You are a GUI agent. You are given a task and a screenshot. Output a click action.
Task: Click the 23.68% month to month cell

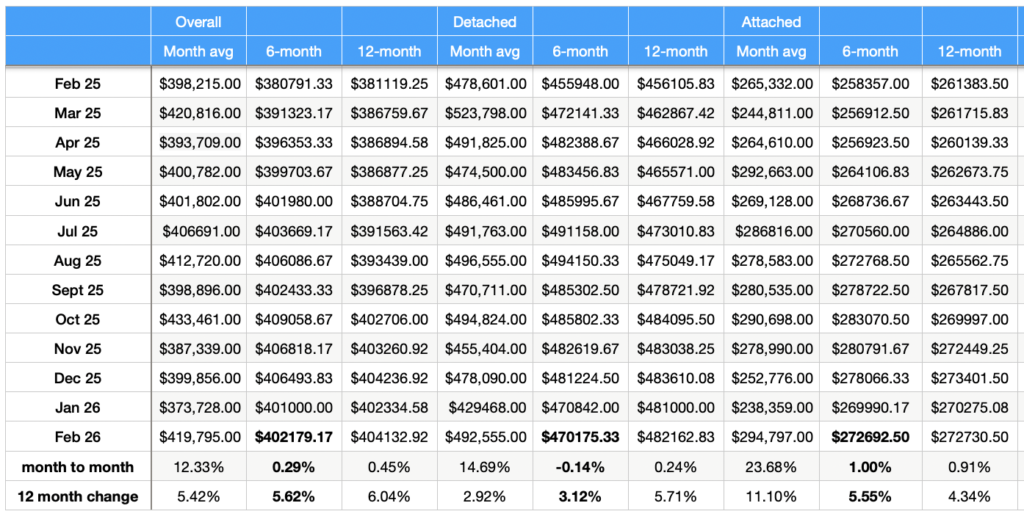pos(771,466)
